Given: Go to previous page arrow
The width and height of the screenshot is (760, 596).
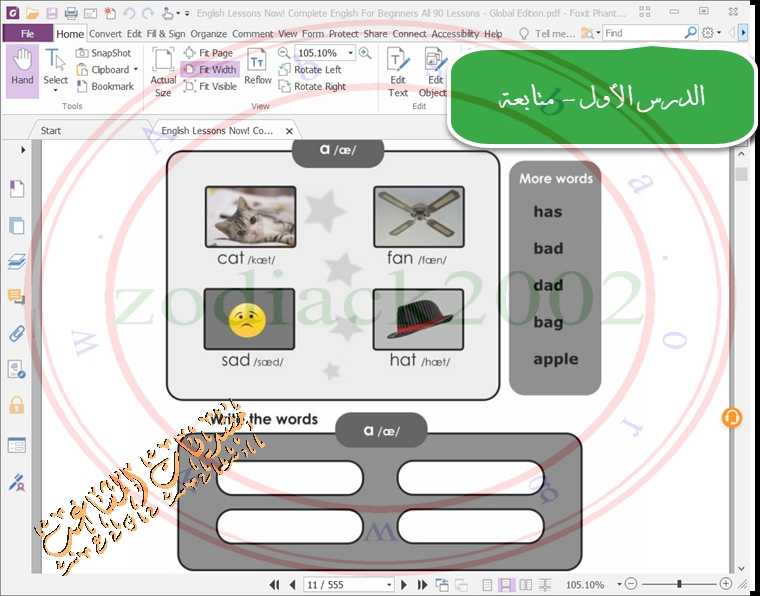Looking at the screenshot, I should pyautogui.click(x=292, y=585).
